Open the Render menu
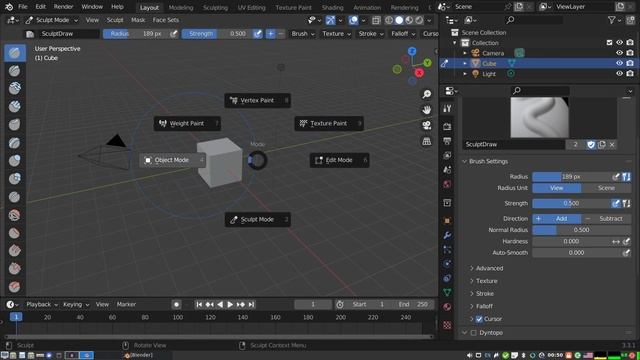Image resolution: width=640 pixels, height=360 pixels. pyautogui.click(x=64, y=7)
